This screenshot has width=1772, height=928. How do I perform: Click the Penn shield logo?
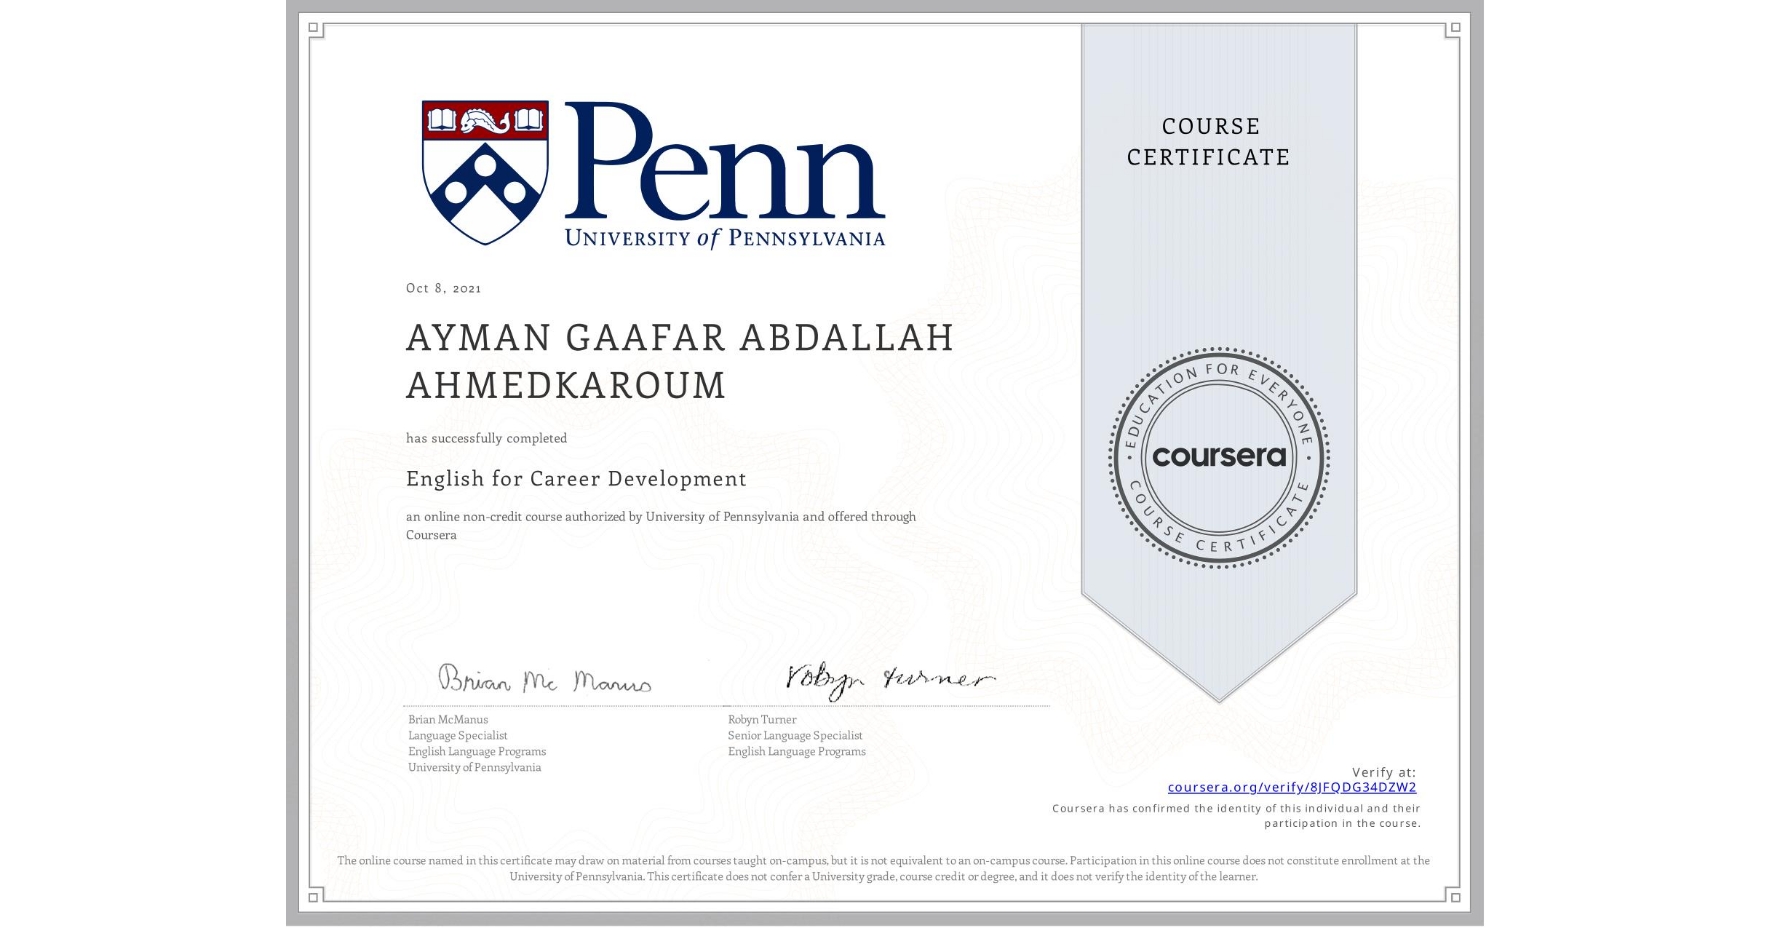click(x=487, y=172)
